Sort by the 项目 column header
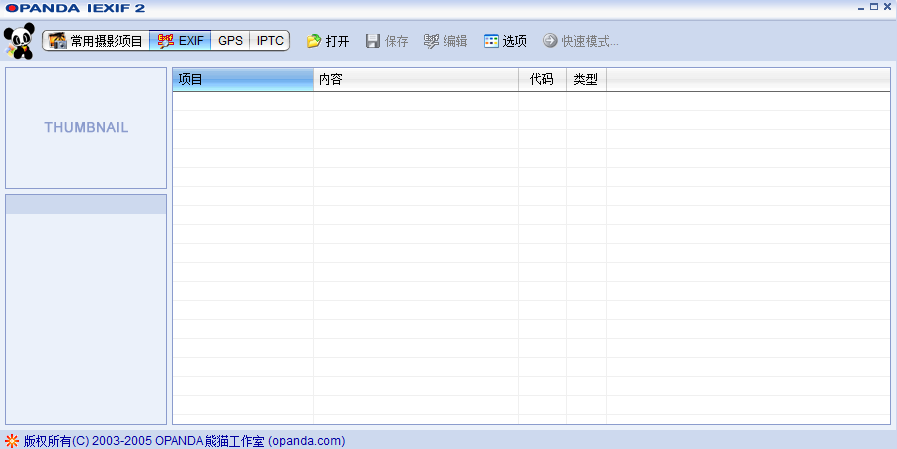This screenshot has width=897, height=449. [243, 80]
